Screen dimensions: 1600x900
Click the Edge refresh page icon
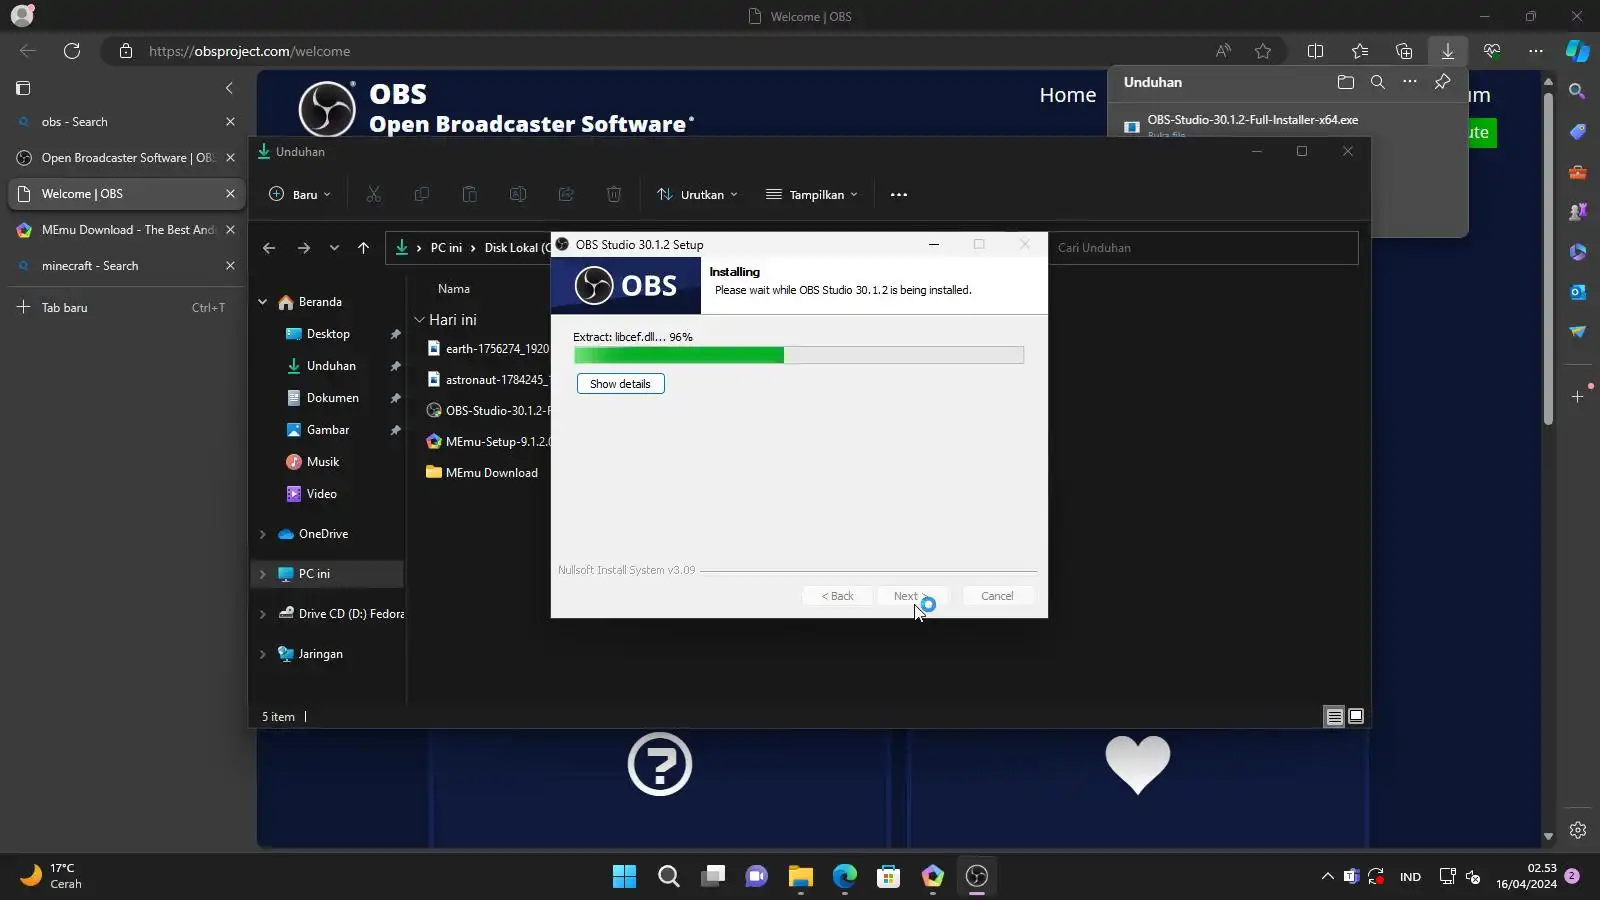[72, 51]
